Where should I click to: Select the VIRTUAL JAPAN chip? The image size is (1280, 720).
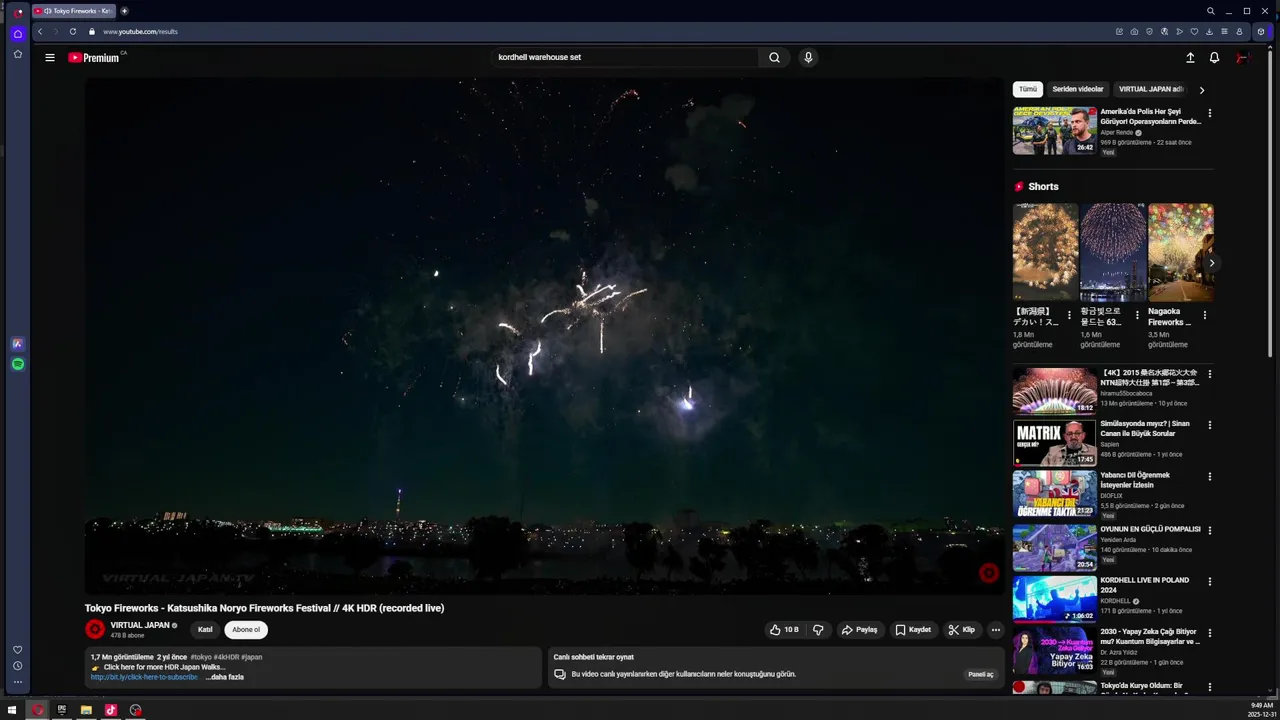(1151, 89)
